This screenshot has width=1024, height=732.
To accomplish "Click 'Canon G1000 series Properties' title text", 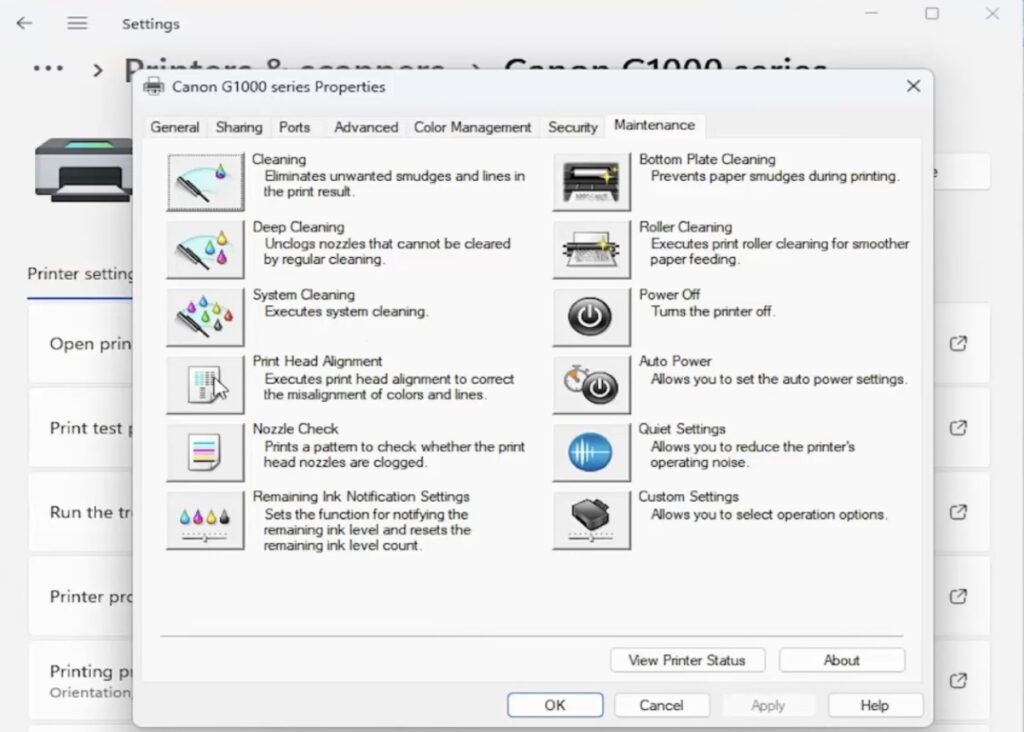I will point(279,87).
